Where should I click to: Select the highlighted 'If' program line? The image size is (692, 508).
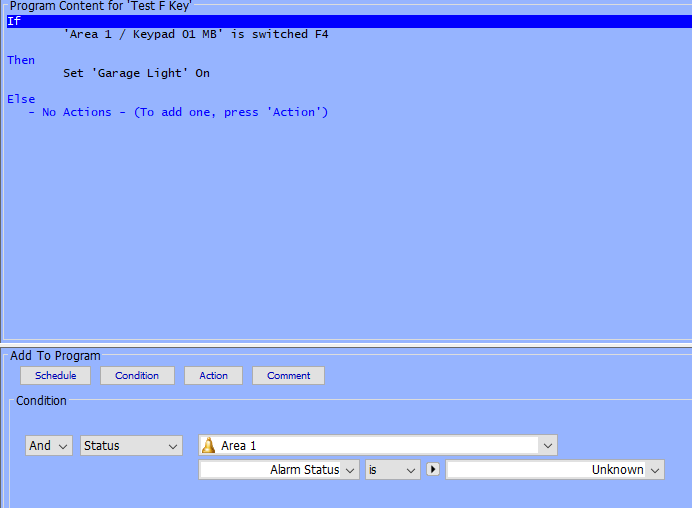[349, 21]
